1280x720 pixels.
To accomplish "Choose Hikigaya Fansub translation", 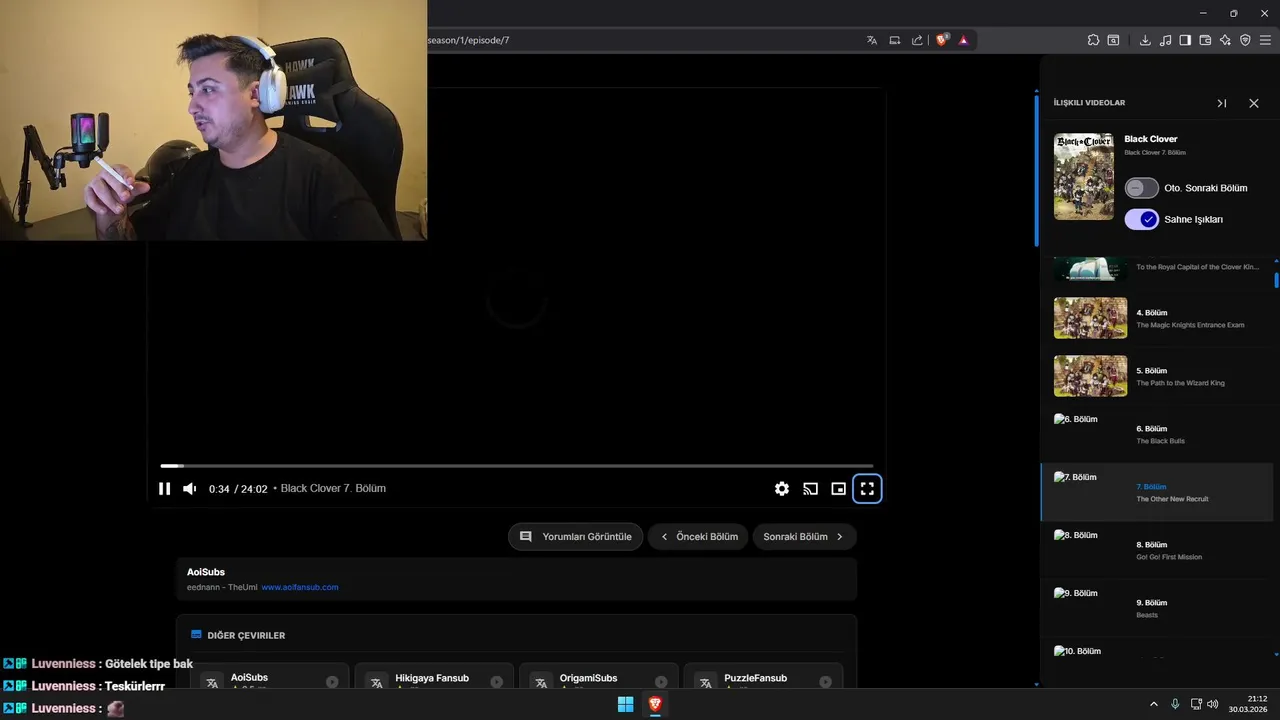I will point(434,677).
